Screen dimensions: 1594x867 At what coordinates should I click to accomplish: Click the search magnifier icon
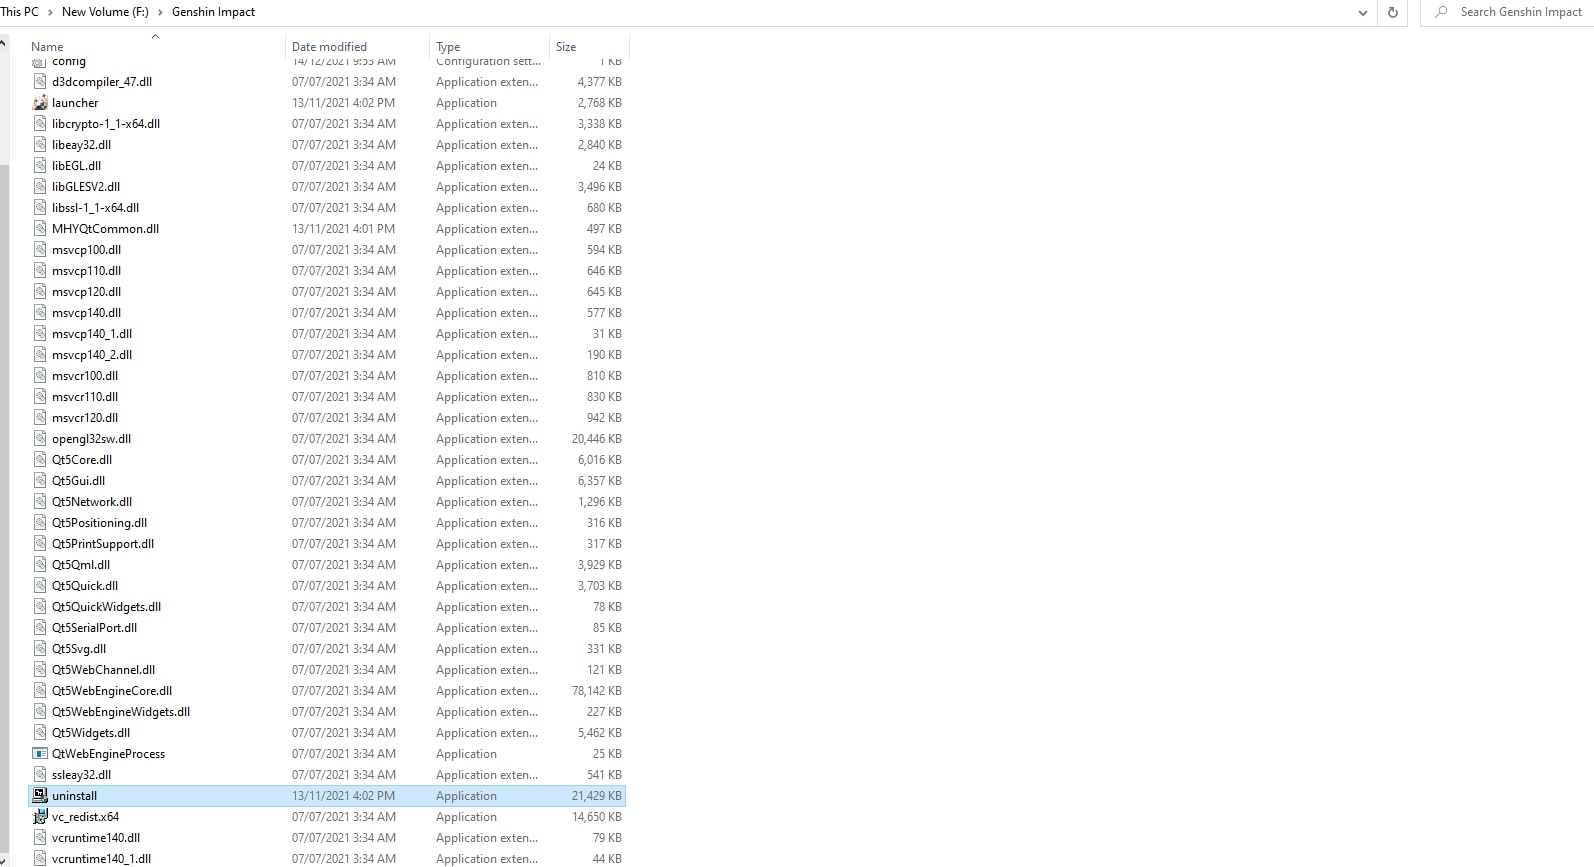coord(1441,12)
